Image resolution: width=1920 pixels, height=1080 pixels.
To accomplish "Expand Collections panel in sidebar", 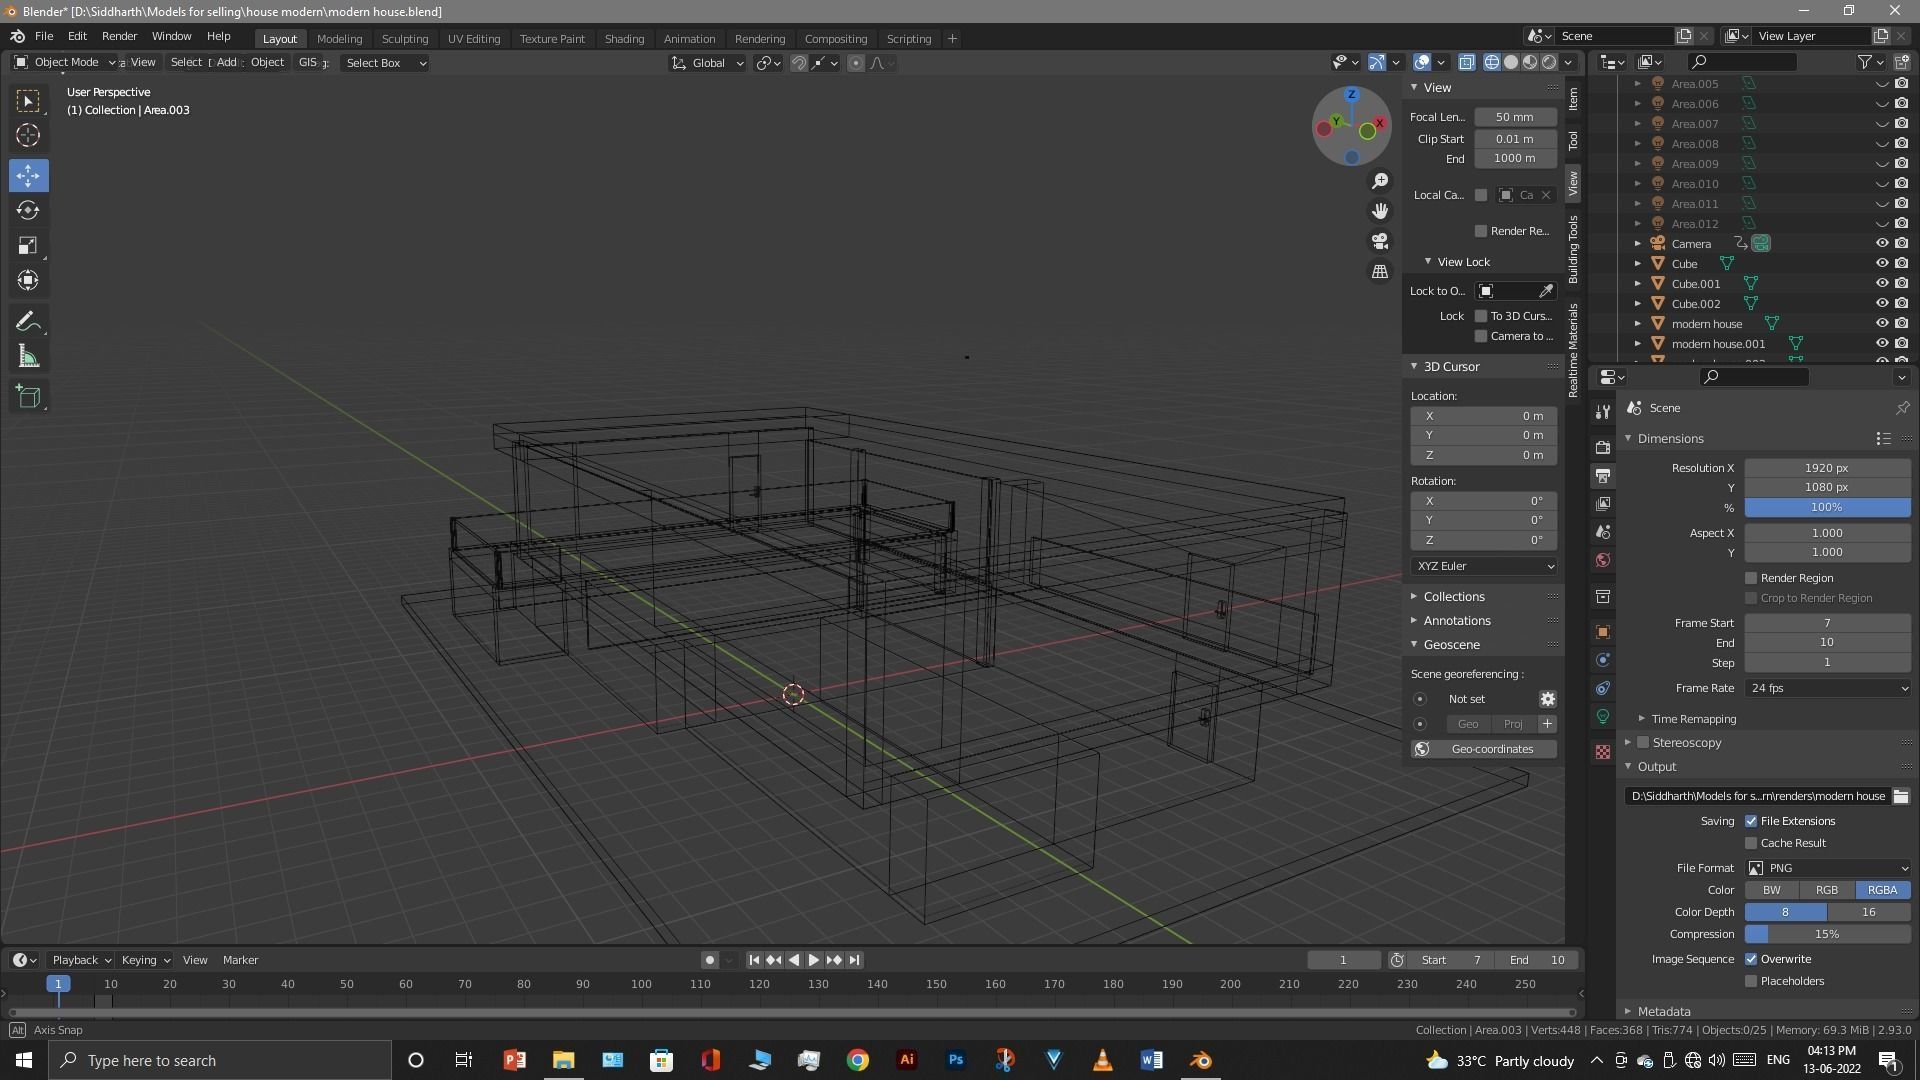I will point(1453,596).
